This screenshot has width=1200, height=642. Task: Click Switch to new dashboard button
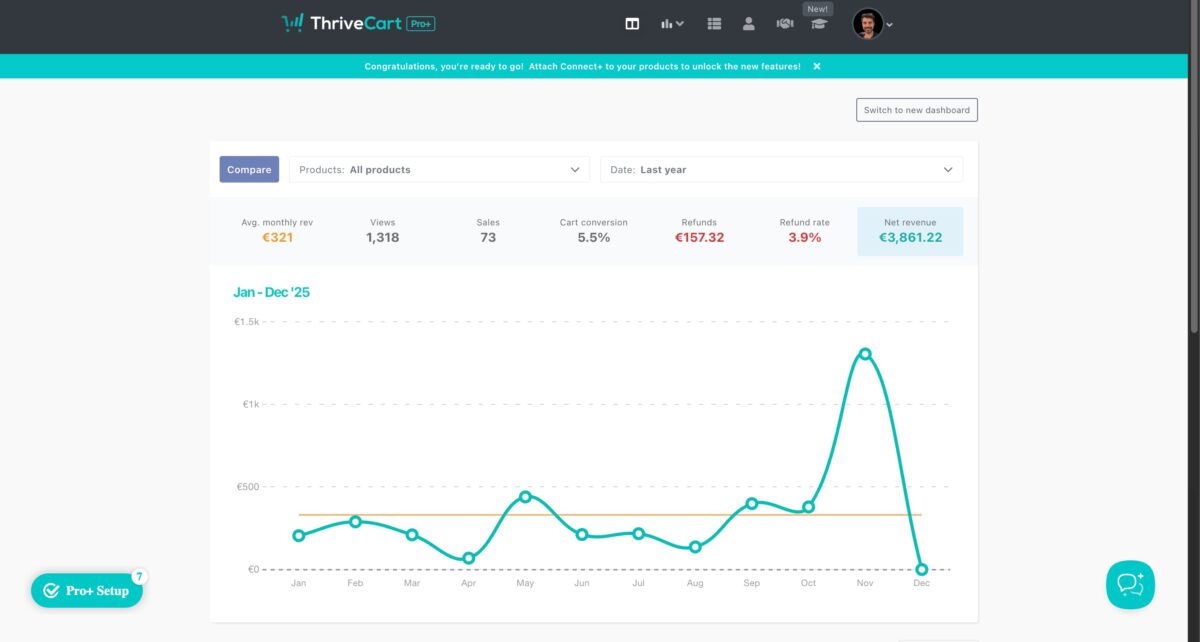[916, 110]
